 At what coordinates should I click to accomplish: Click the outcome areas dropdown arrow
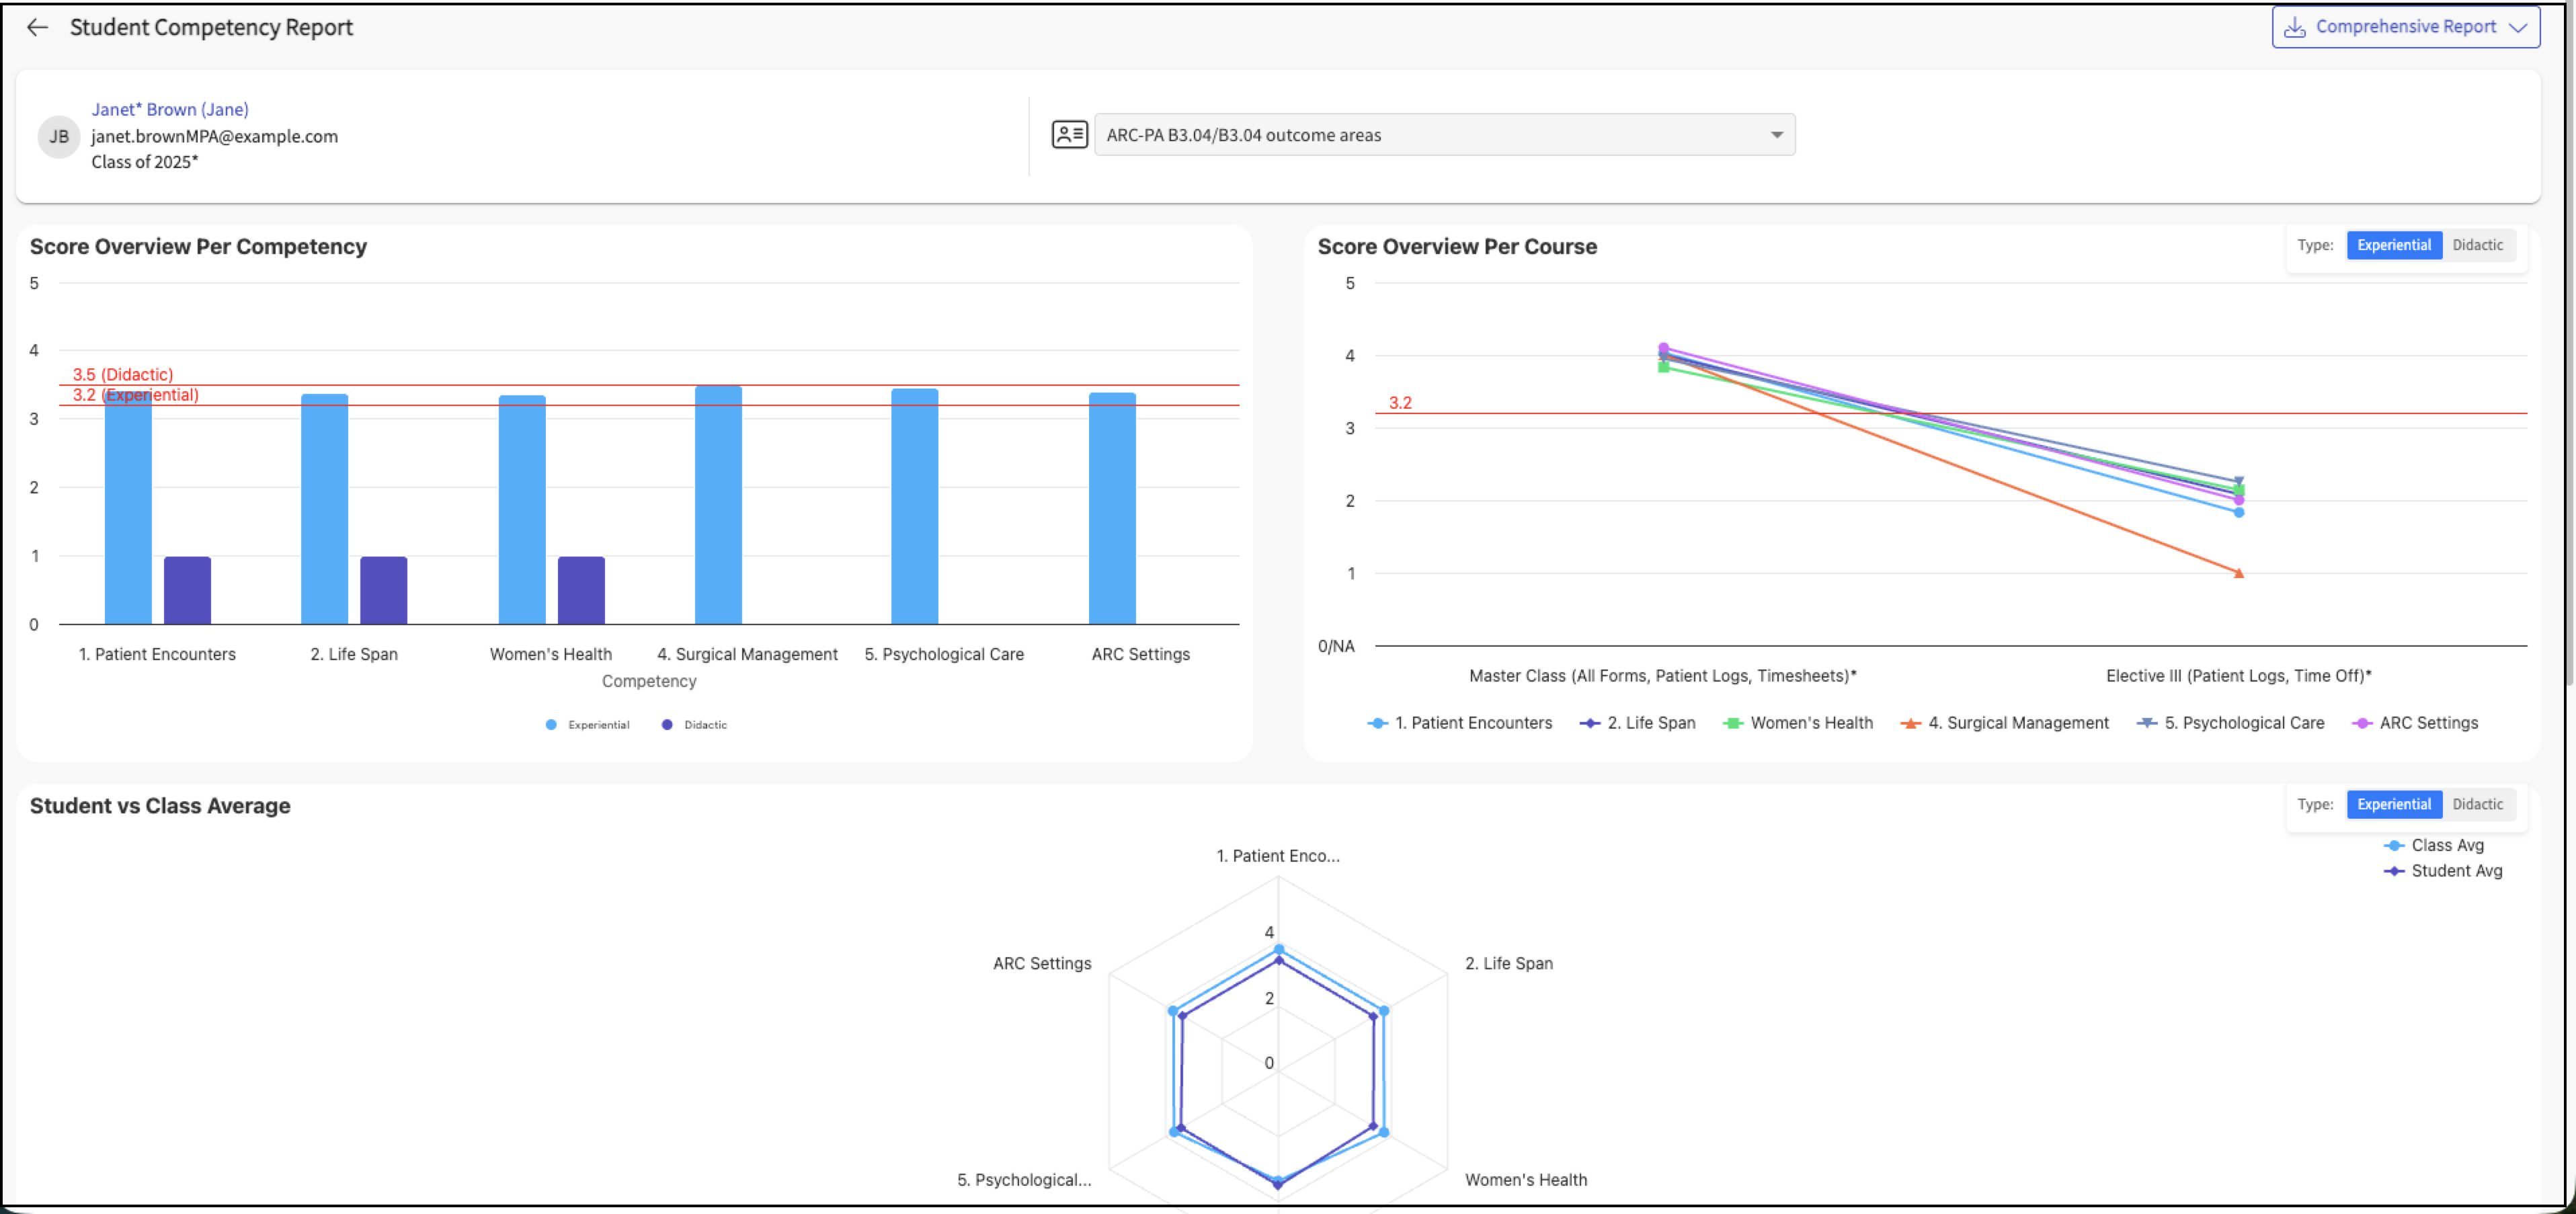point(1776,135)
